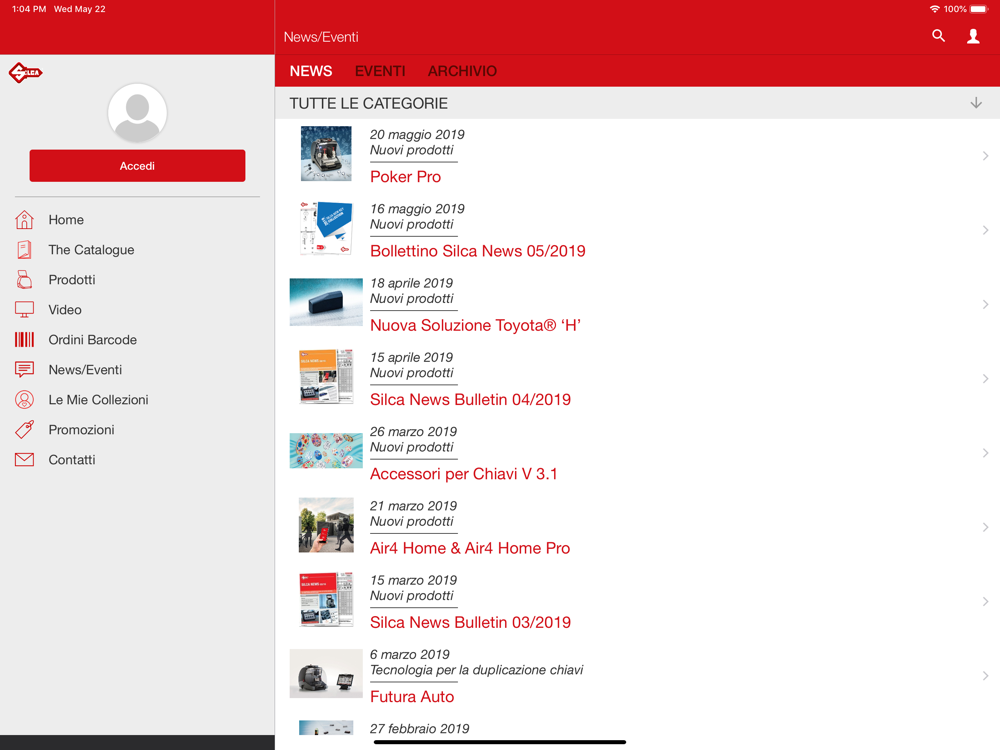Select the Home house icon
Viewport: 1000px width, 750px height.
(25, 220)
